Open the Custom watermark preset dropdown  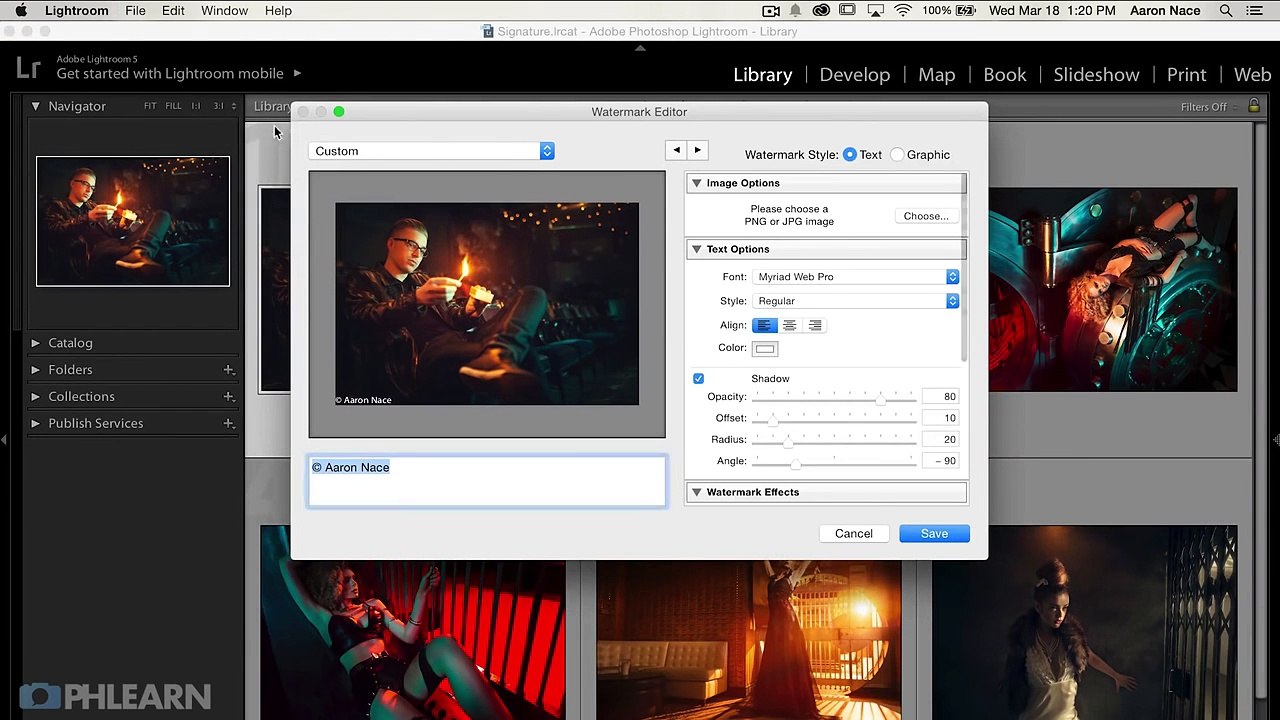click(431, 151)
